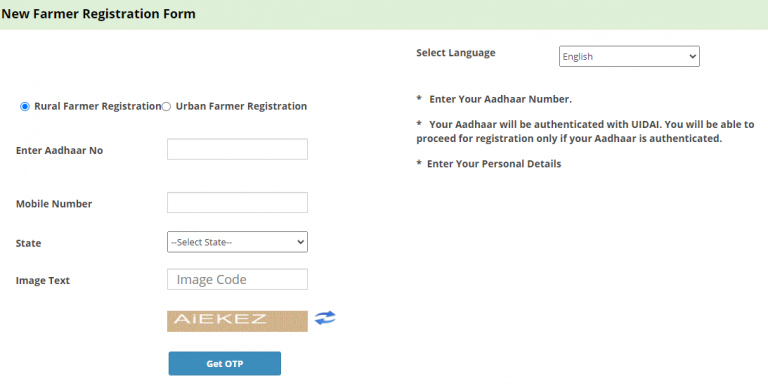Click the Aadhaar UIDAI authentication notice text
768x386 pixels.
point(585,131)
